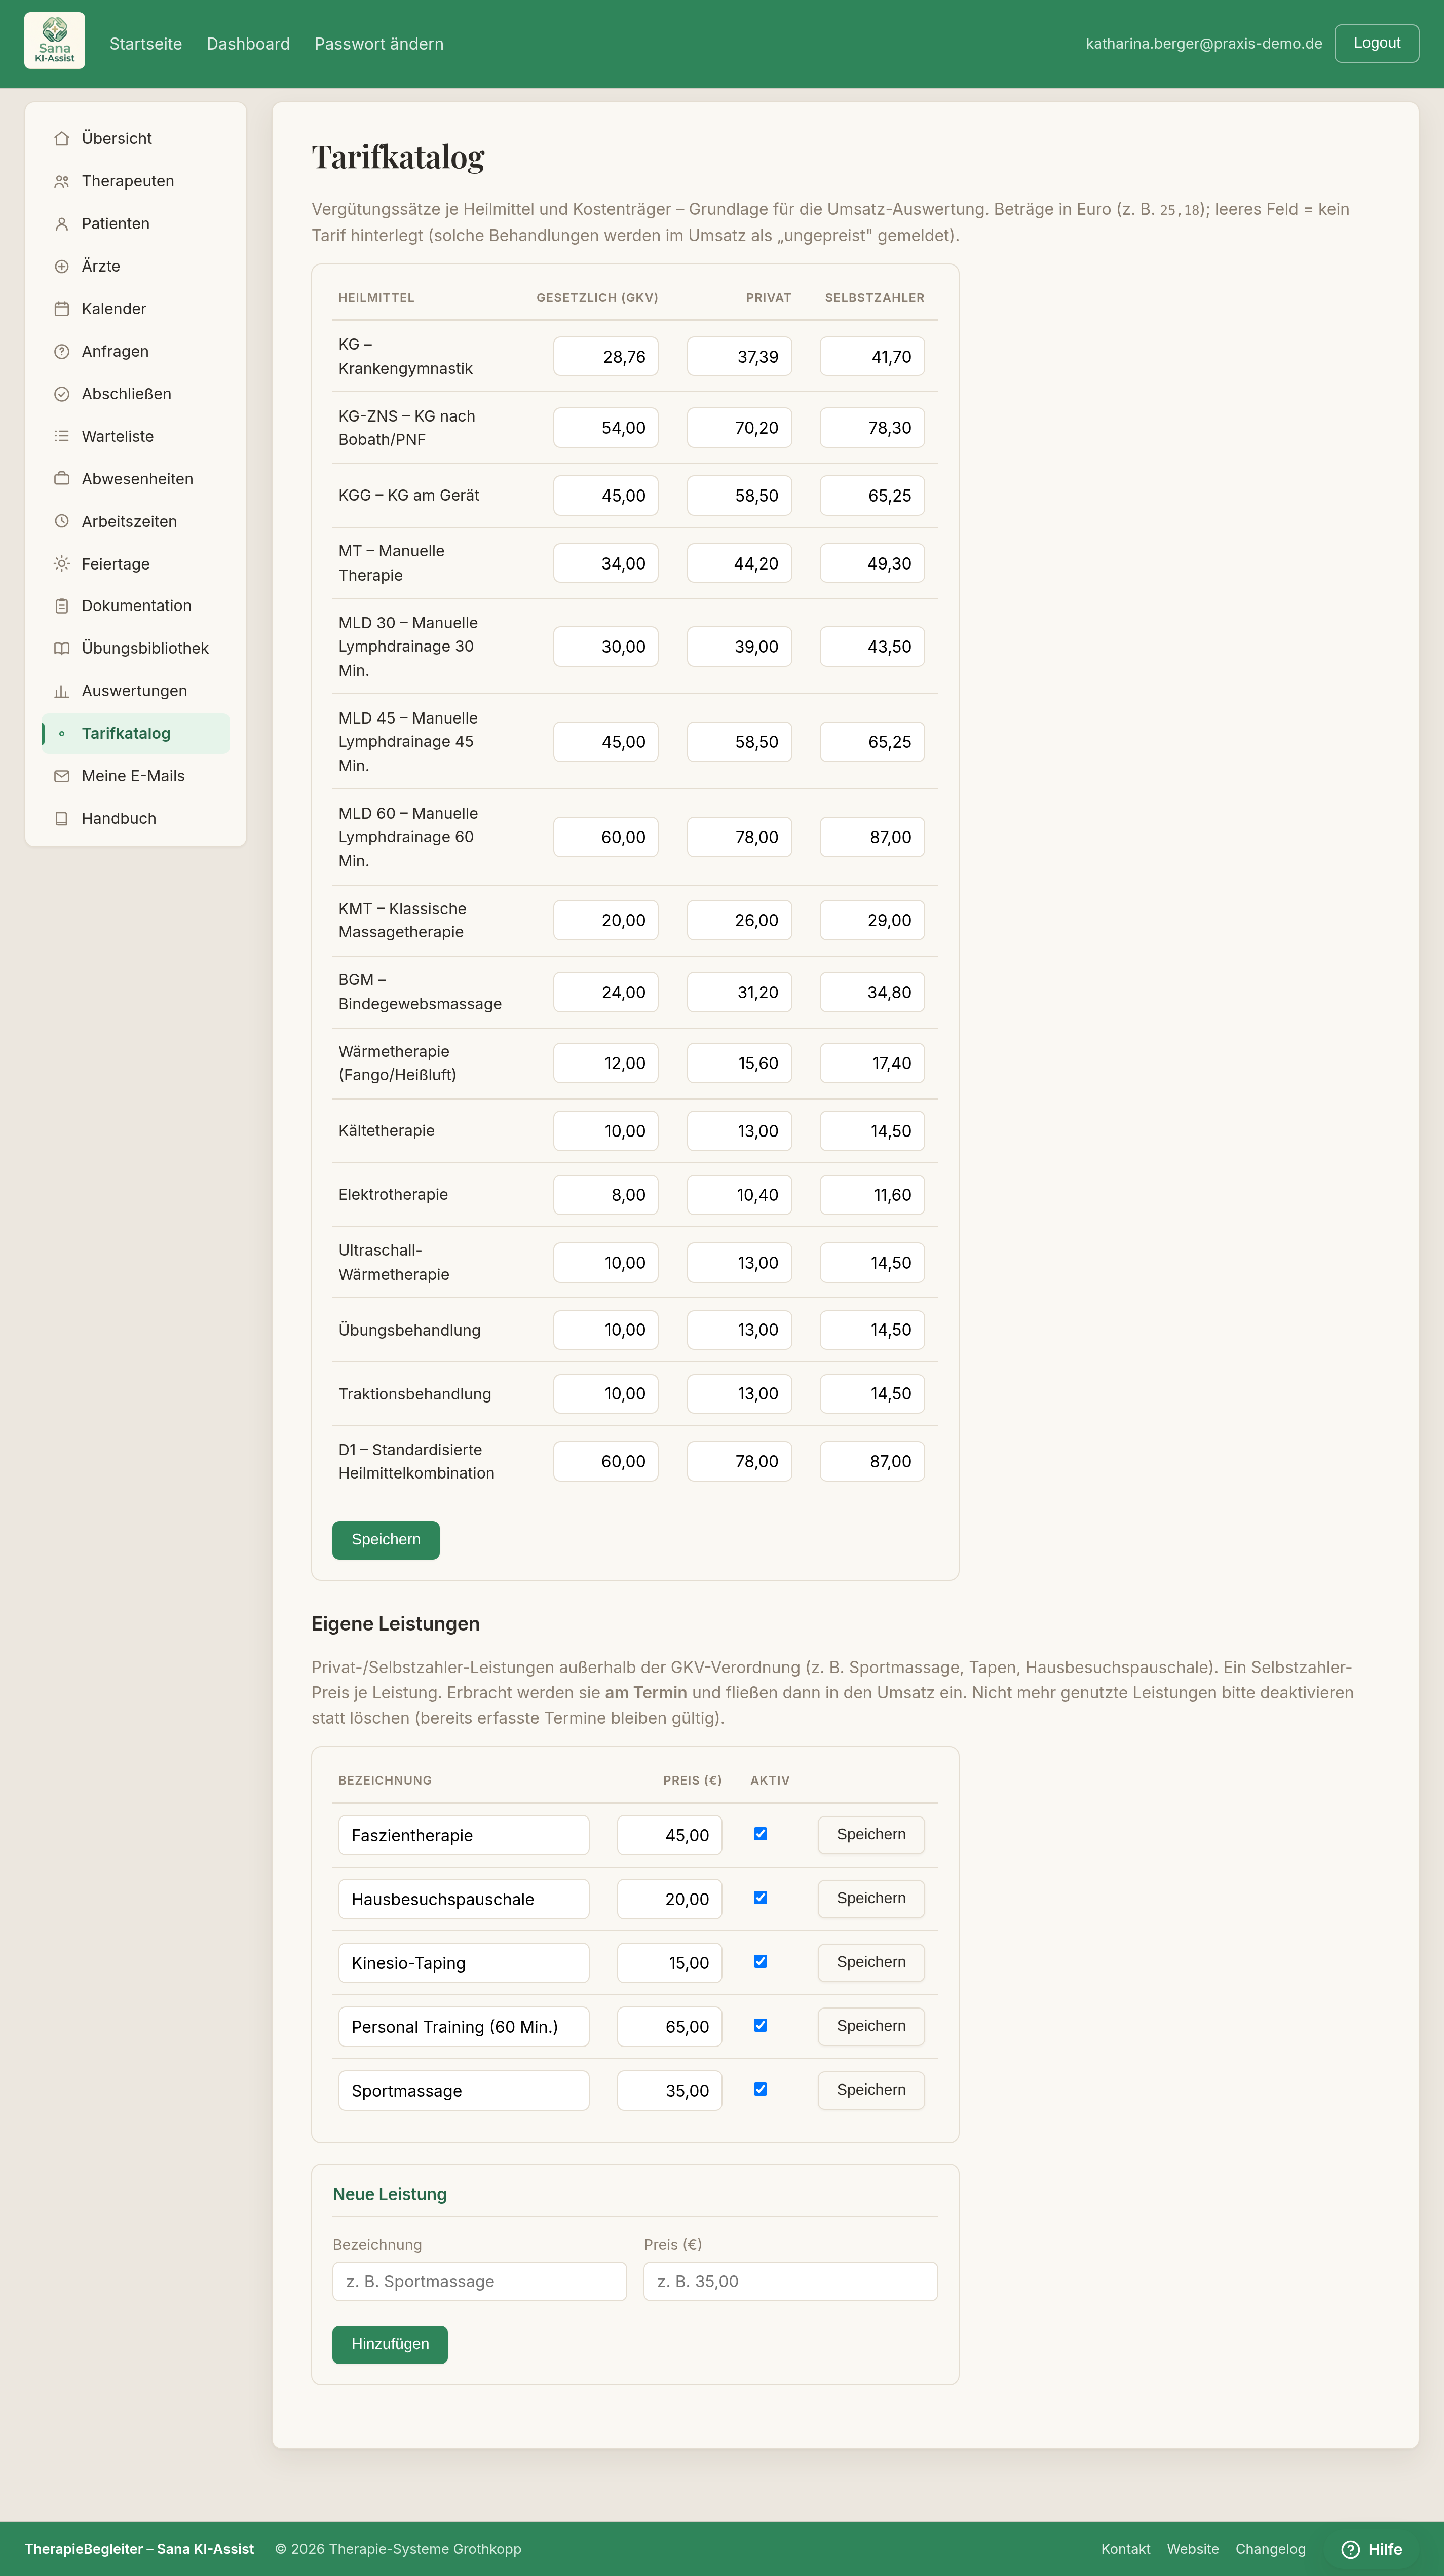The width and height of the screenshot is (1444, 2576).
Task: Toggle Aktiv for Personal Training (60 Min.)
Action: click(760, 2026)
